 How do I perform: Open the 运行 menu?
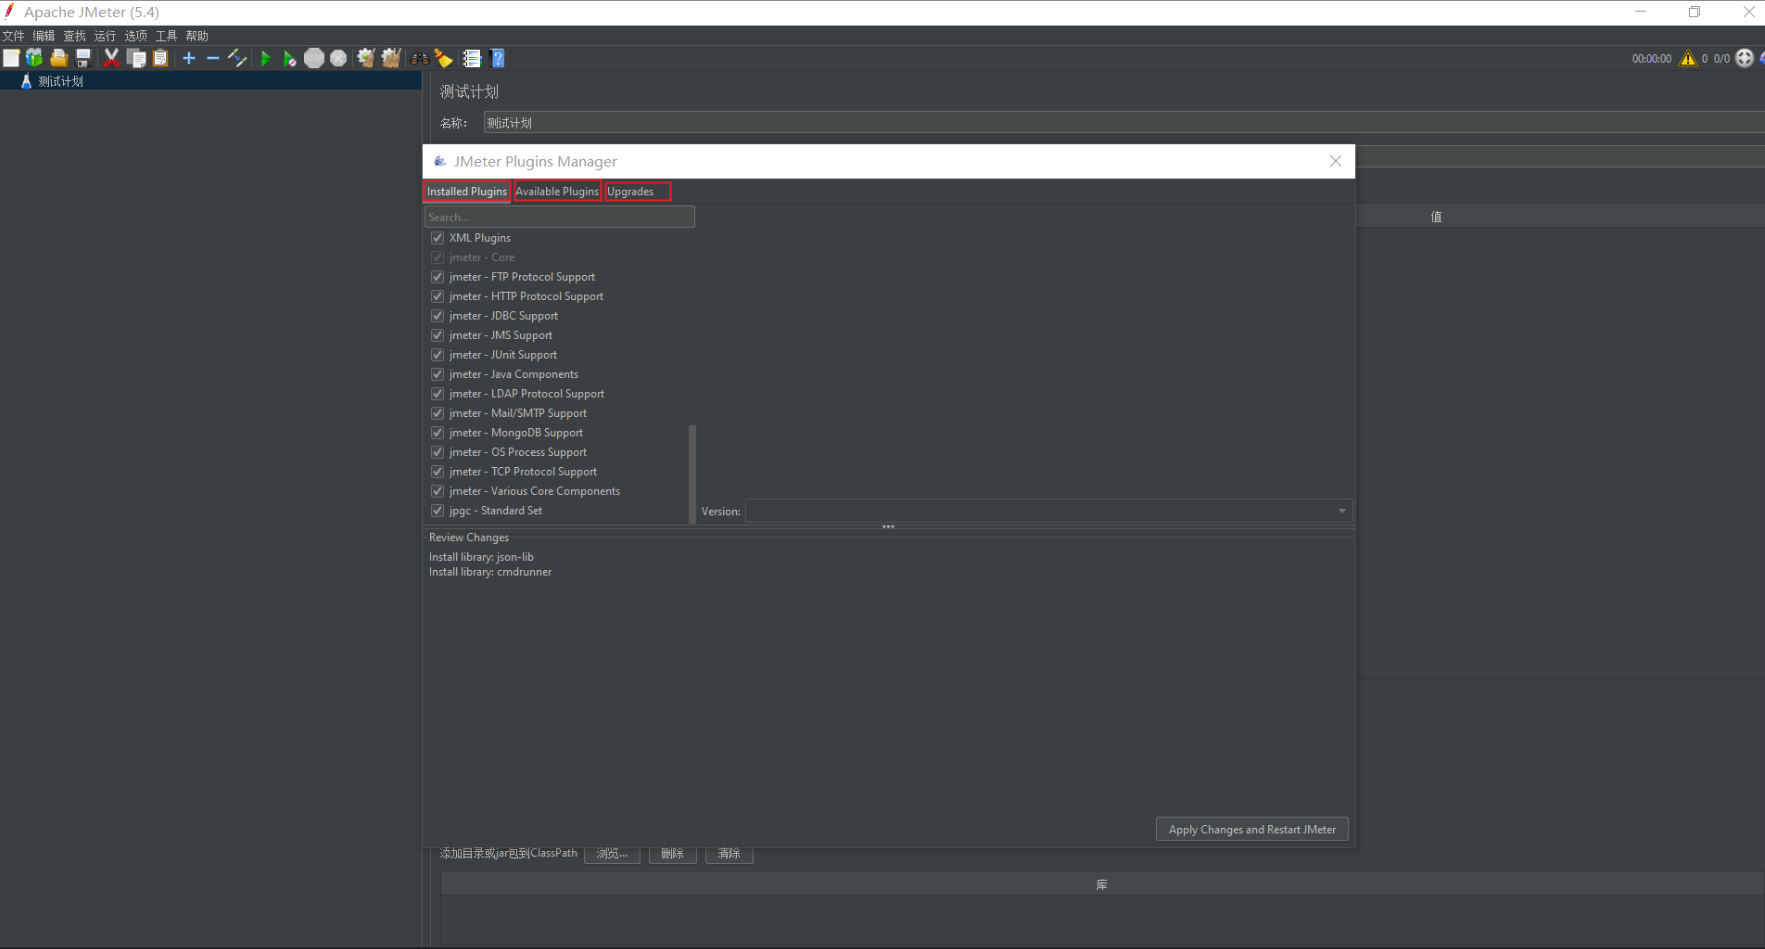click(105, 36)
